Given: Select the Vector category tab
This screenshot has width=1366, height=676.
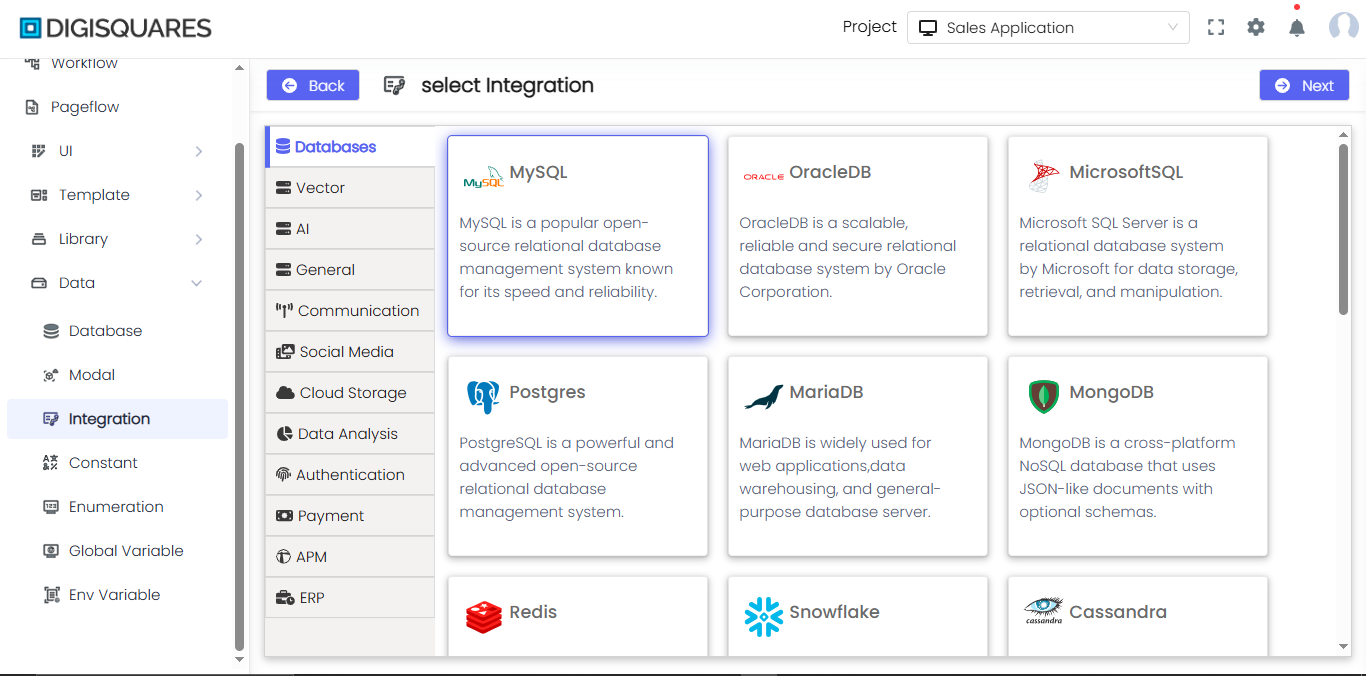Looking at the screenshot, I should (350, 188).
